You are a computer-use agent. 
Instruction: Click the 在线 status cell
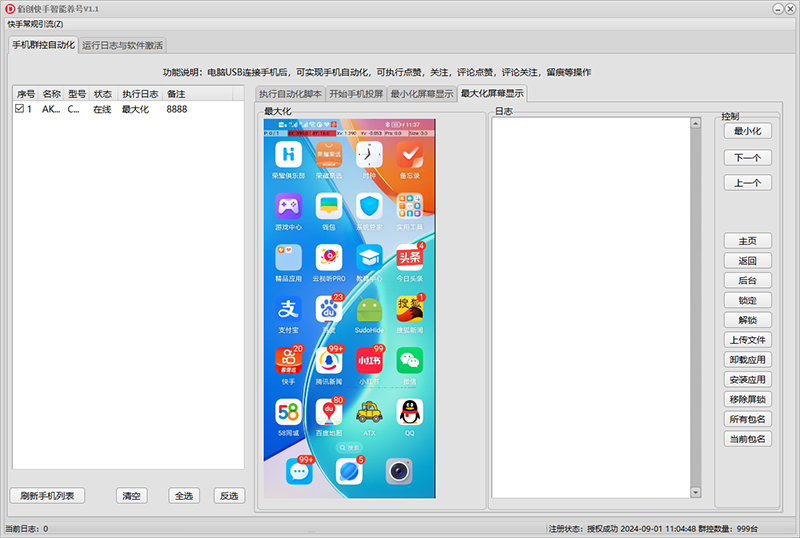click(102, 109)
